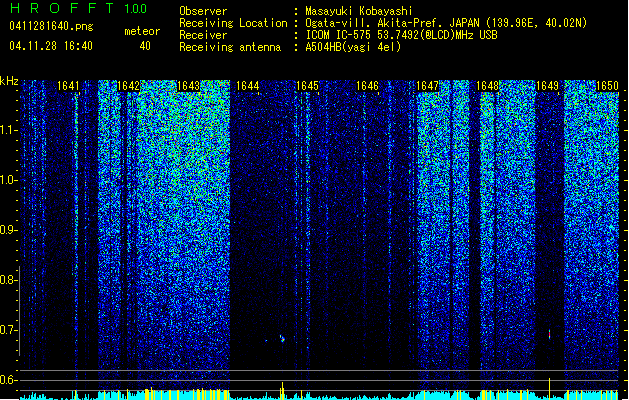Screen dimensions: 629x400
Task: Click the 1.1 frequency axis label
Action: (x=8, y=130)
